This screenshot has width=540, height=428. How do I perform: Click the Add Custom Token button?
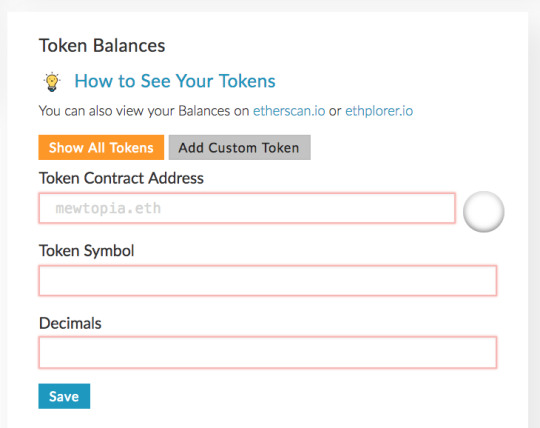[240, 147]
